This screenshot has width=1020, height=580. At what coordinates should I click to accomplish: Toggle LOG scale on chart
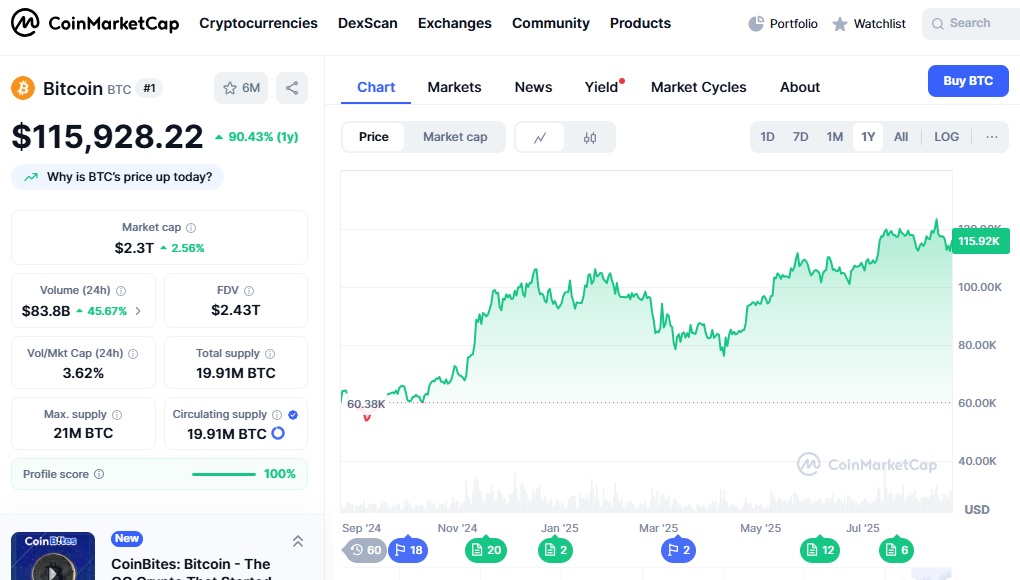946,137
